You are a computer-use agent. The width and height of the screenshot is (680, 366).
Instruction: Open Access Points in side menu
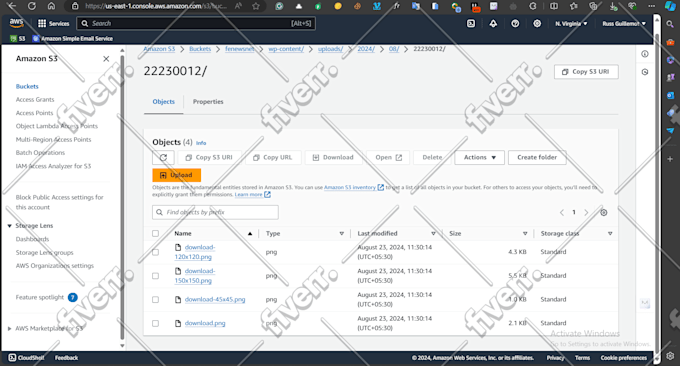point(34,113)
